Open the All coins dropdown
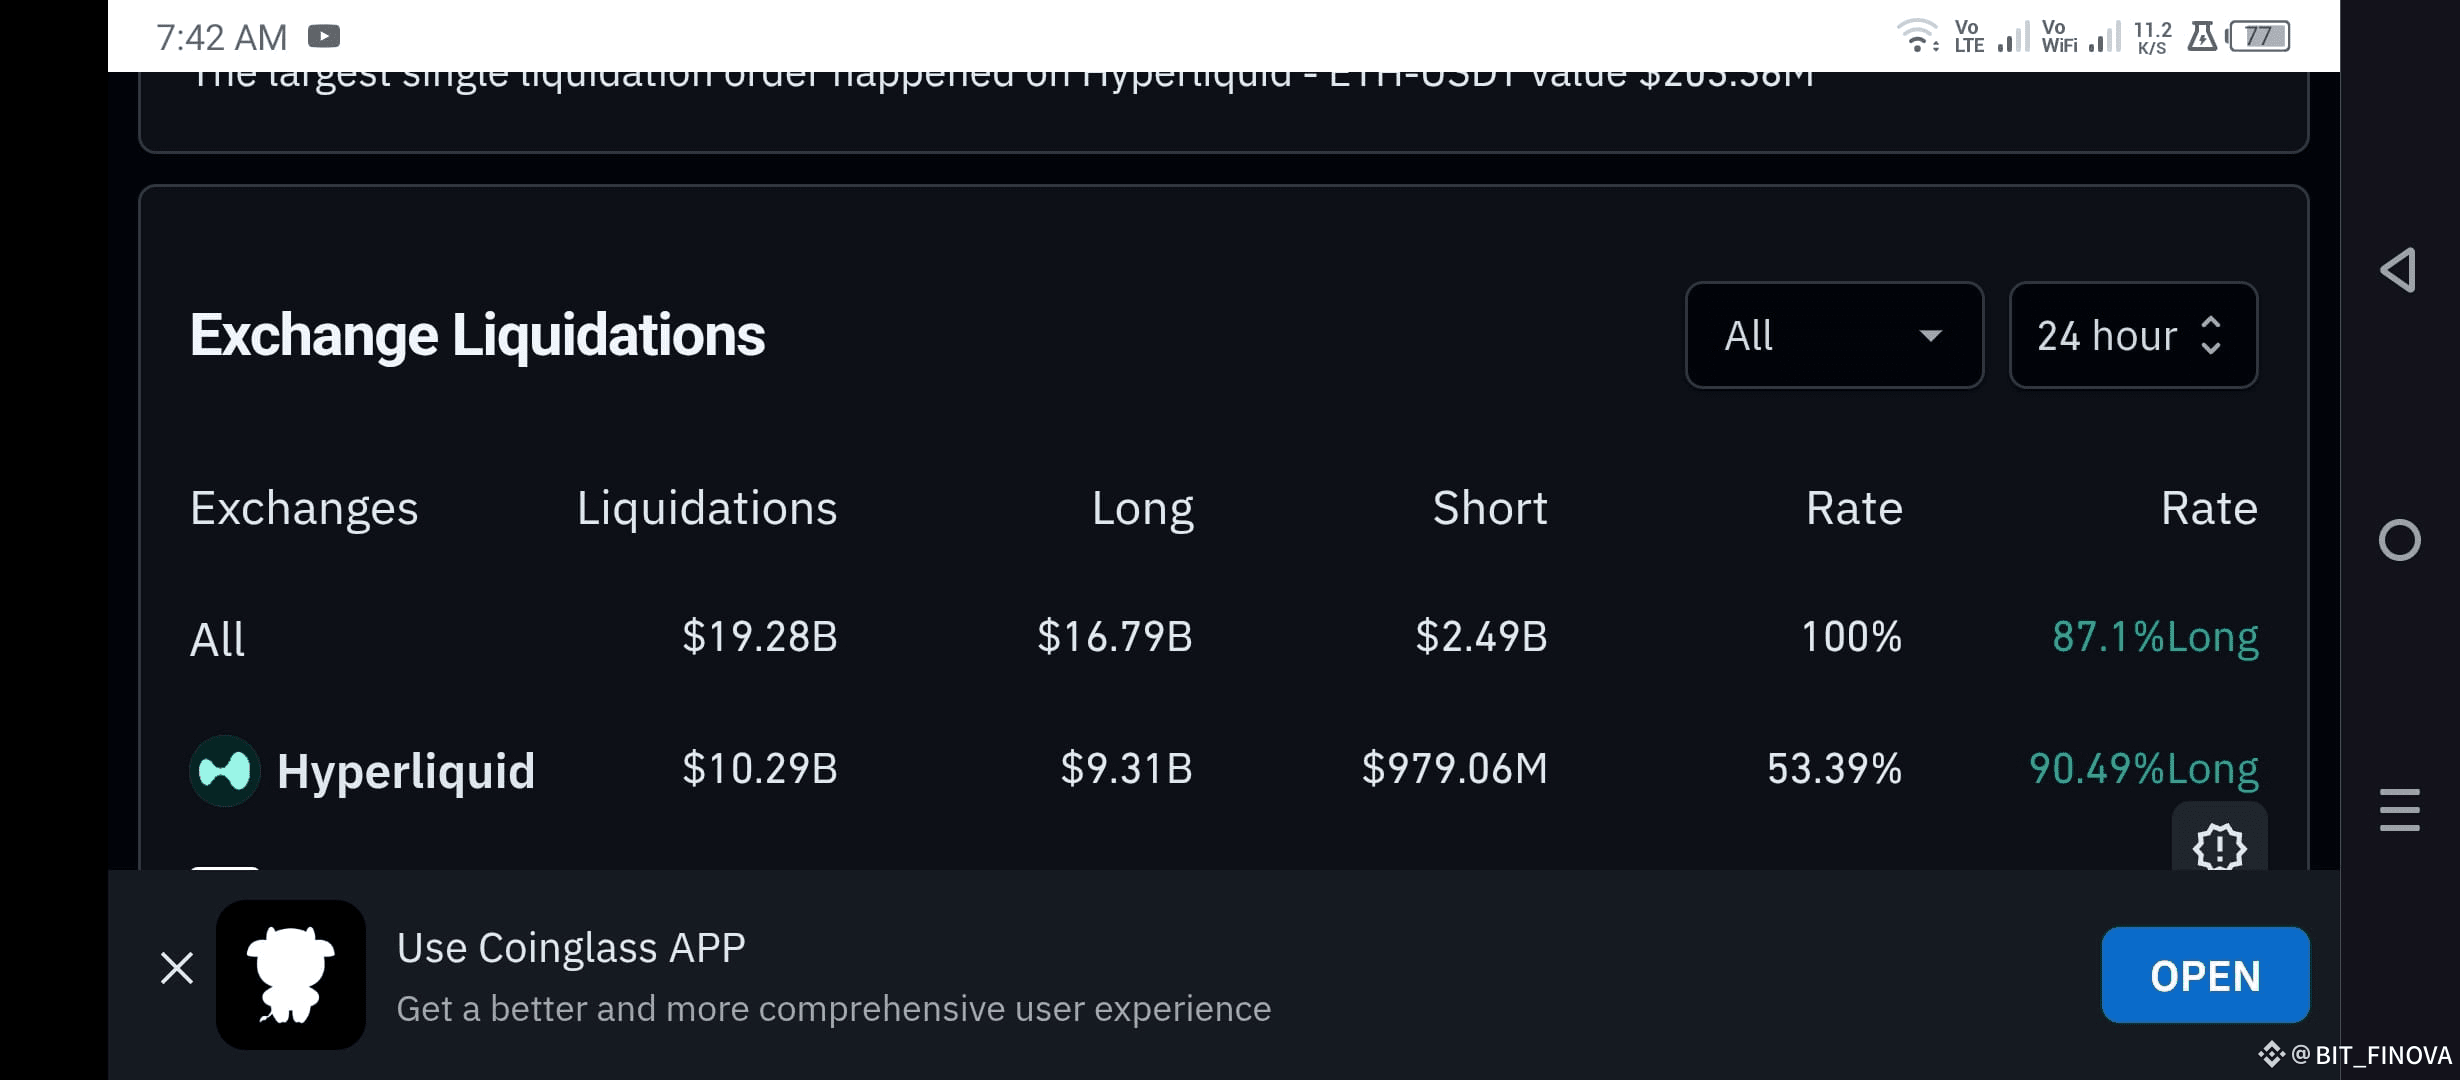Screen dimensions: 2460x1080 coord(1834,335)
